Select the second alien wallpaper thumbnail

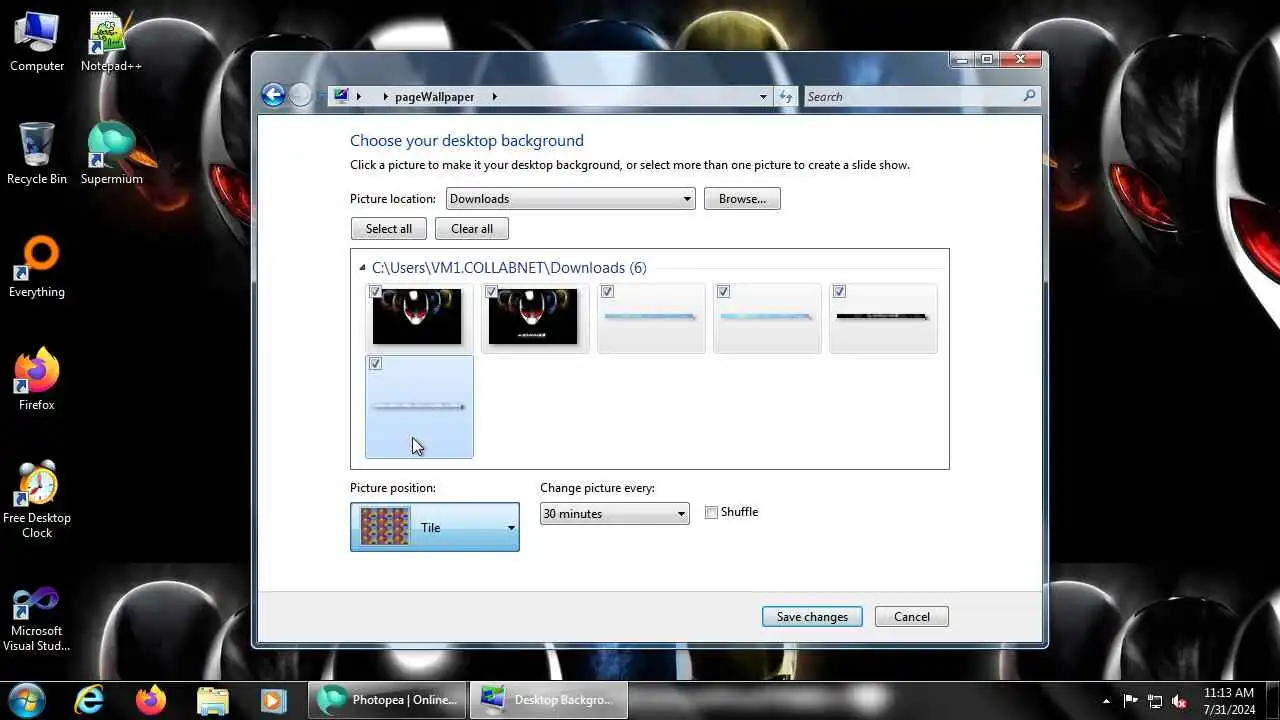pos(534,317)
